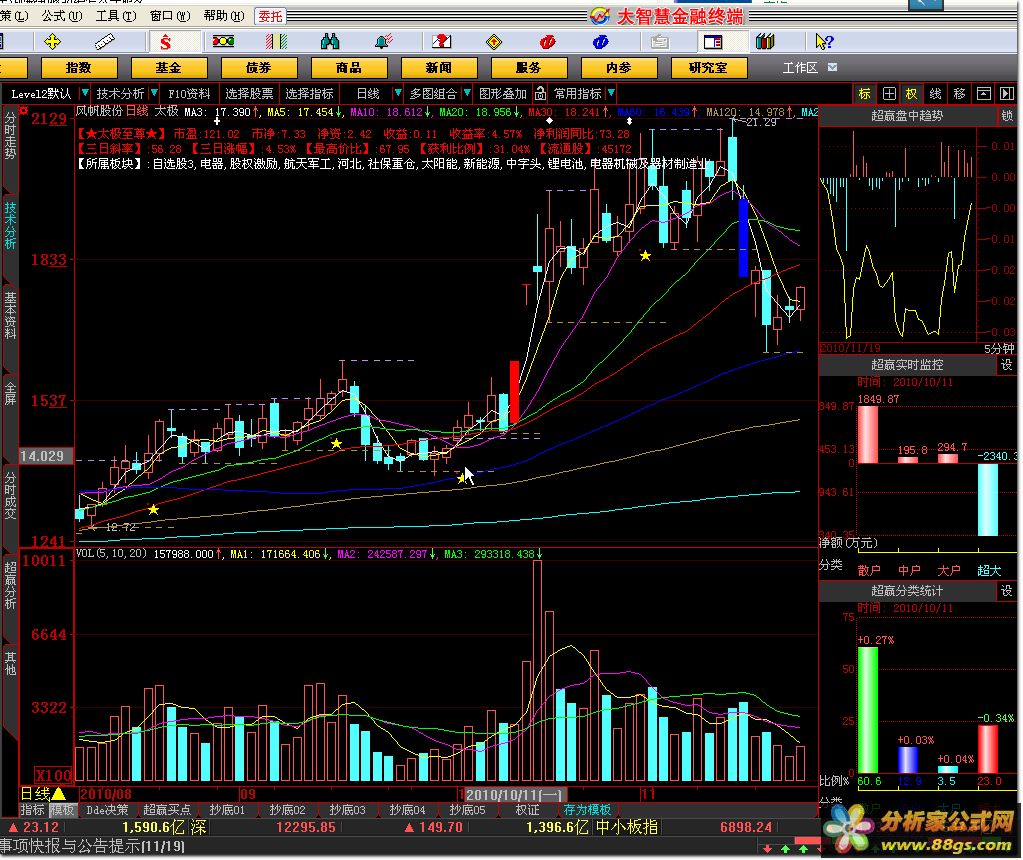Open the 工作区 workspace dropdown
The height and width of the screenshot is (860, 1023).
click(x=832, y=67)
